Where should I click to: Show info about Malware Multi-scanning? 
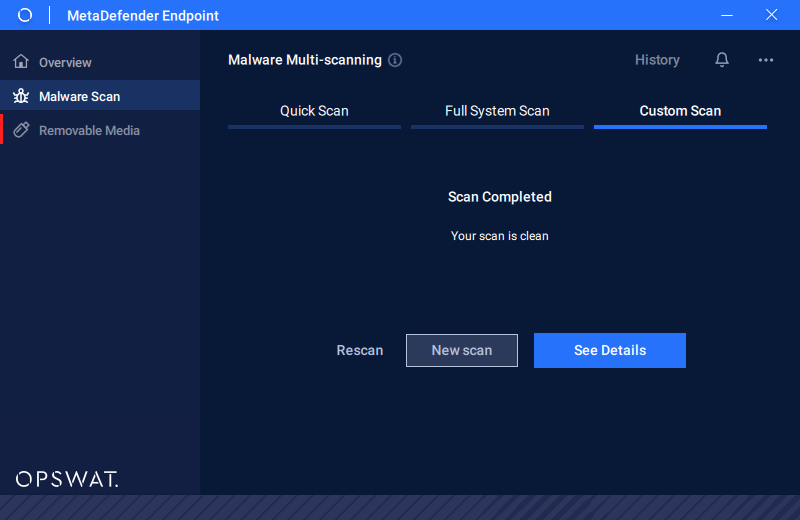pyautogui.click(x=395, y=60)
